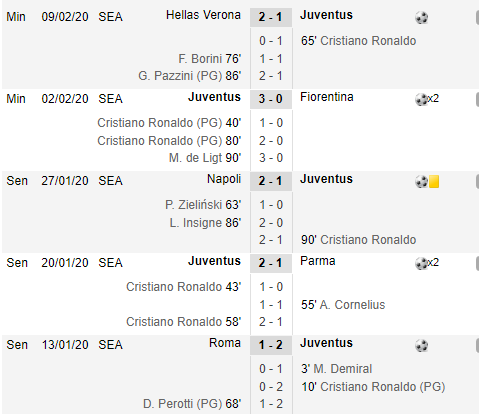The image size is (479, 414).
Task: Click the goal ball icon in Roma match row
Action: point(421,345)
